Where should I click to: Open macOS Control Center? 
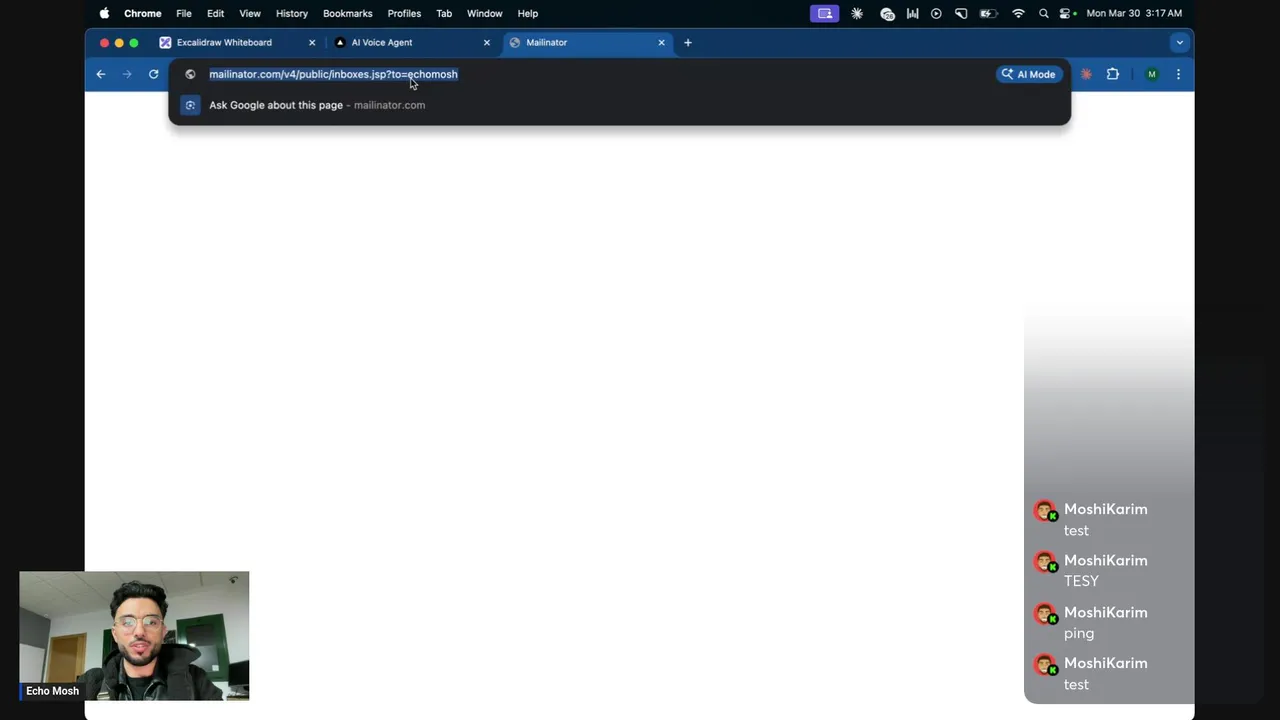[1067, 13]
